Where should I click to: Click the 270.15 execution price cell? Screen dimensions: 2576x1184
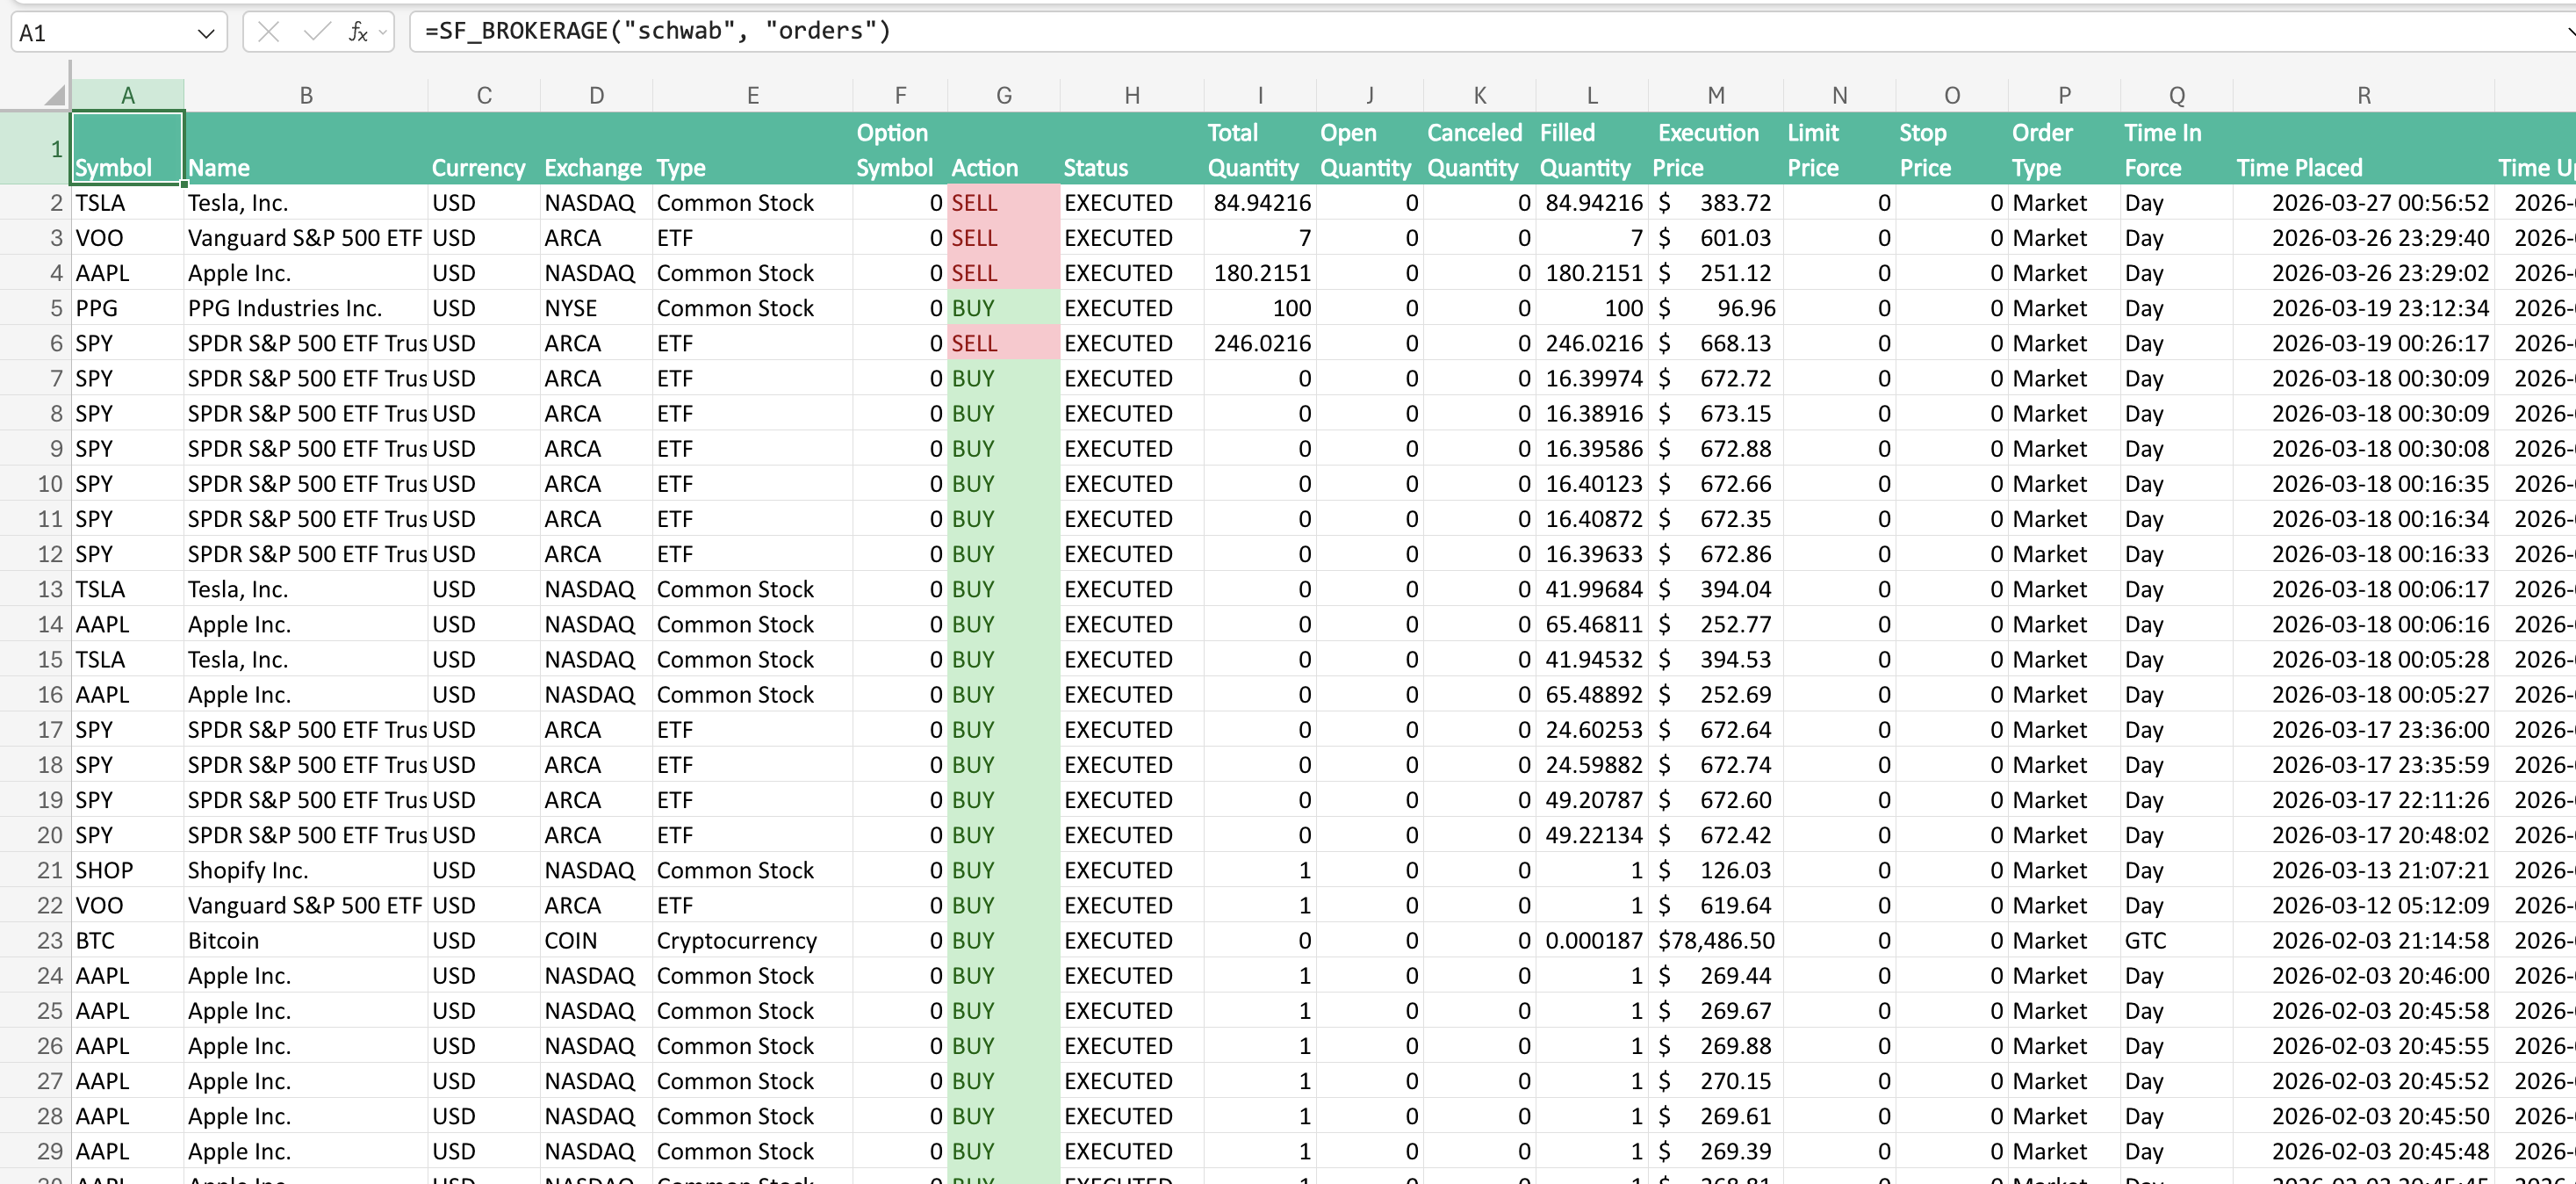(1715, 1081)
